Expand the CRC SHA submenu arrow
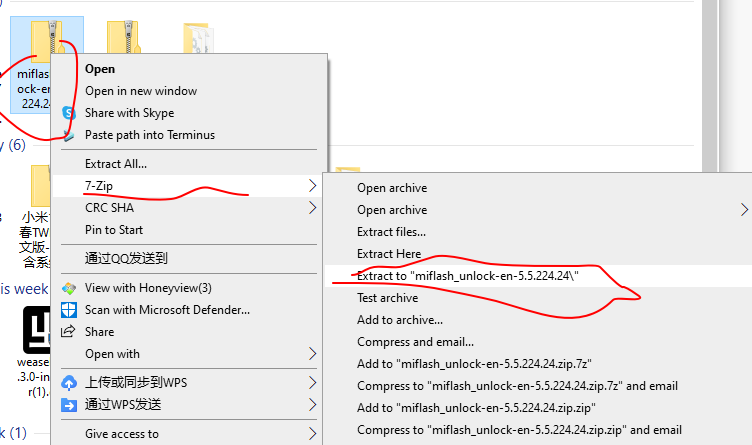Image resolution: width=752 pixels, height=445 pixels. [x=313, y=208]
